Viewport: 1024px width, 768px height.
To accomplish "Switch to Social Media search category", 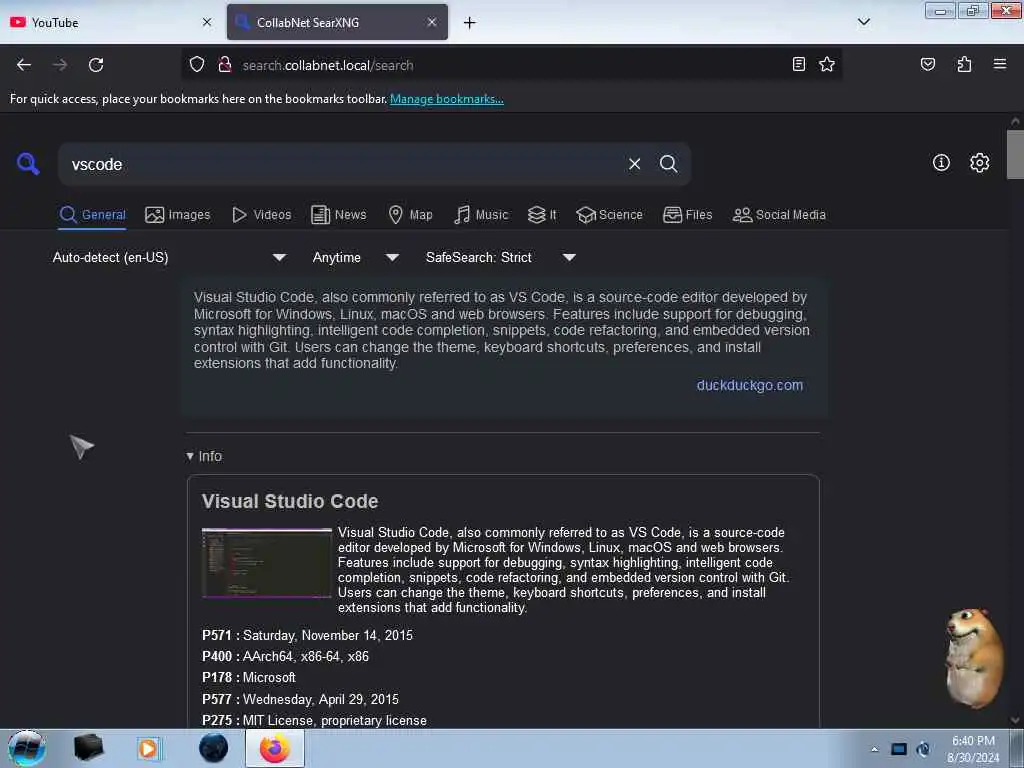I will [779, 215].
